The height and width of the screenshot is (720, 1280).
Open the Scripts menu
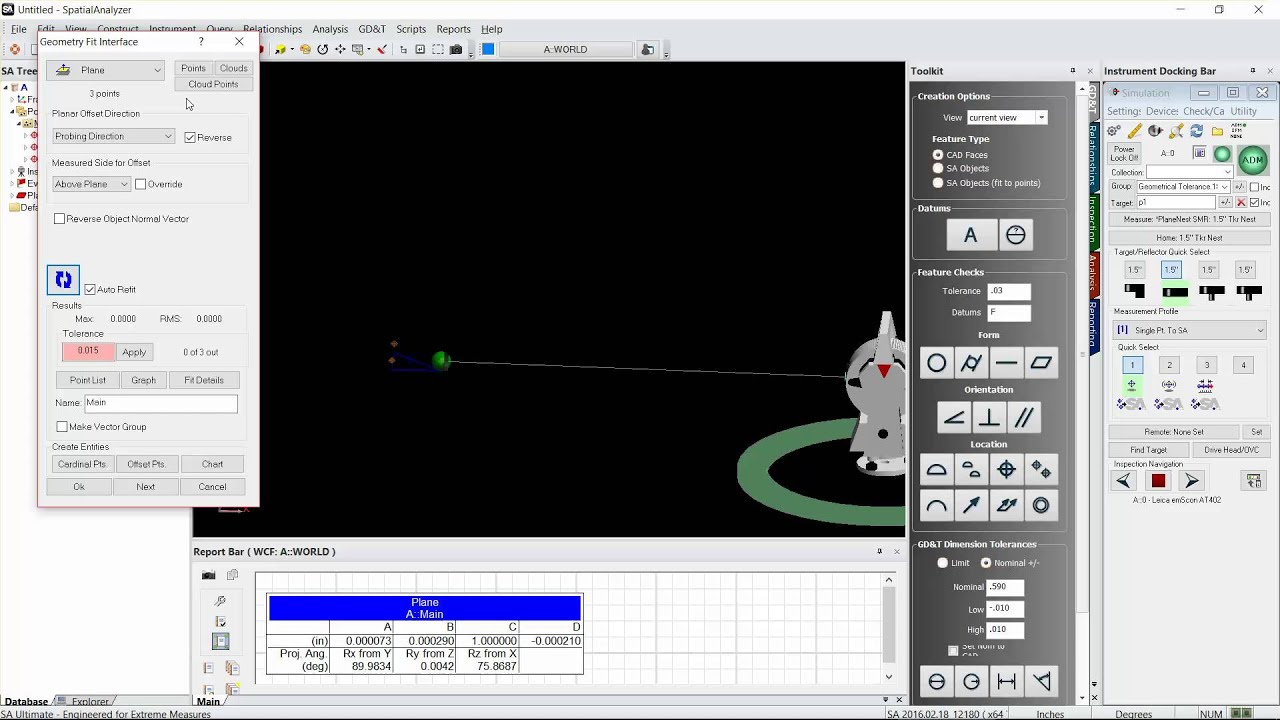[x=411, y=29]
